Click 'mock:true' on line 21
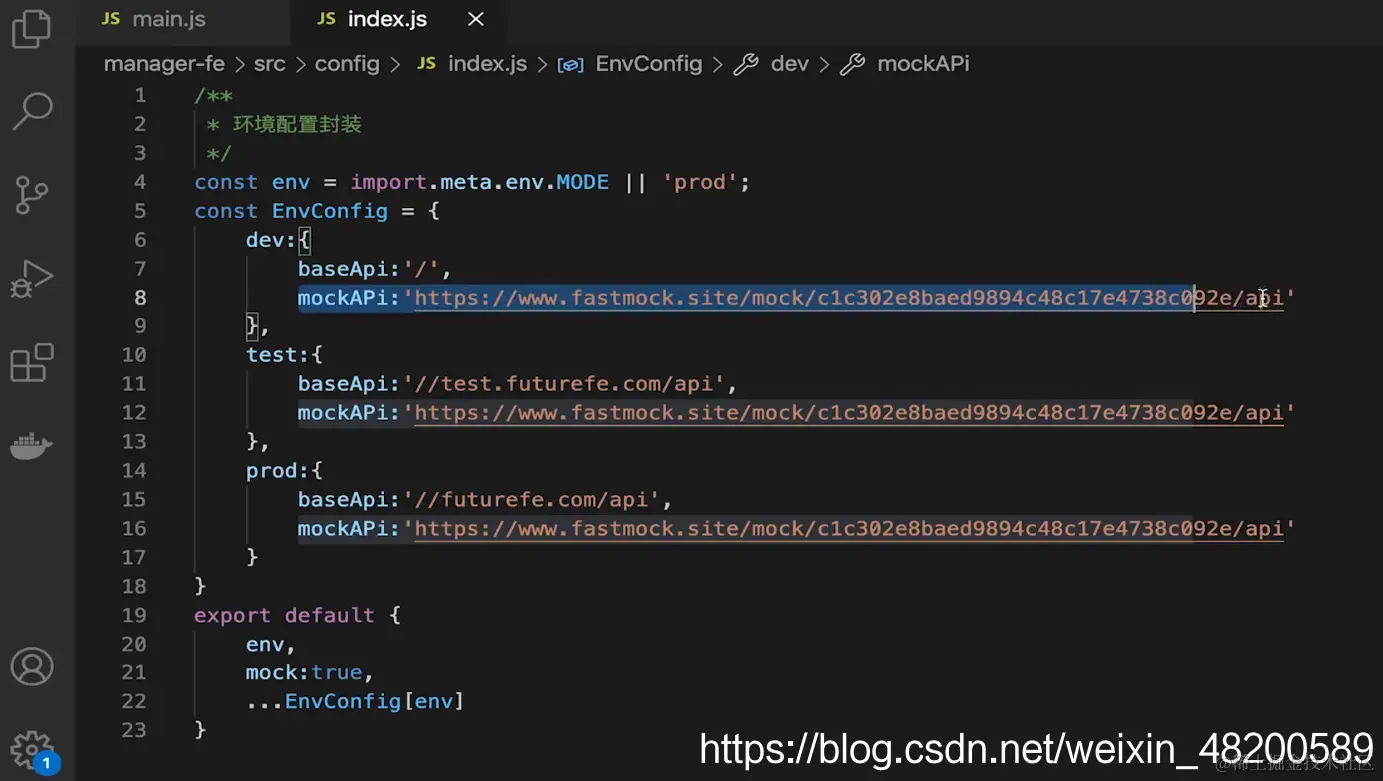The width and height of the screenshot is (1383, 781). 304,673
